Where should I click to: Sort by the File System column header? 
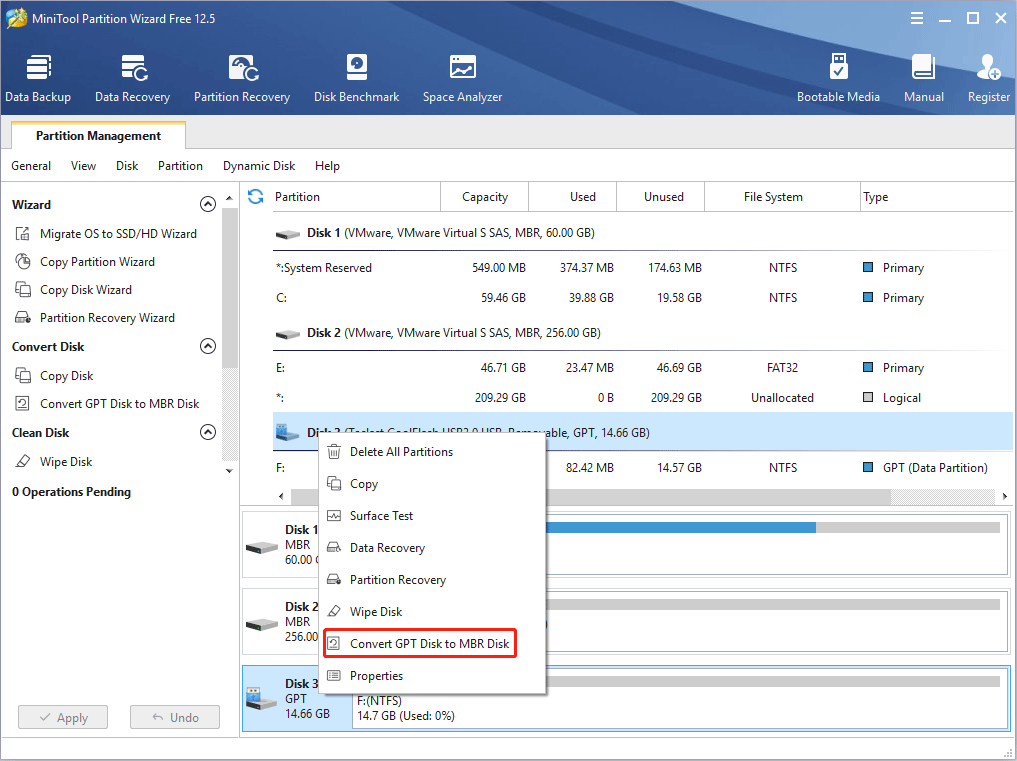tap(782, 197)
